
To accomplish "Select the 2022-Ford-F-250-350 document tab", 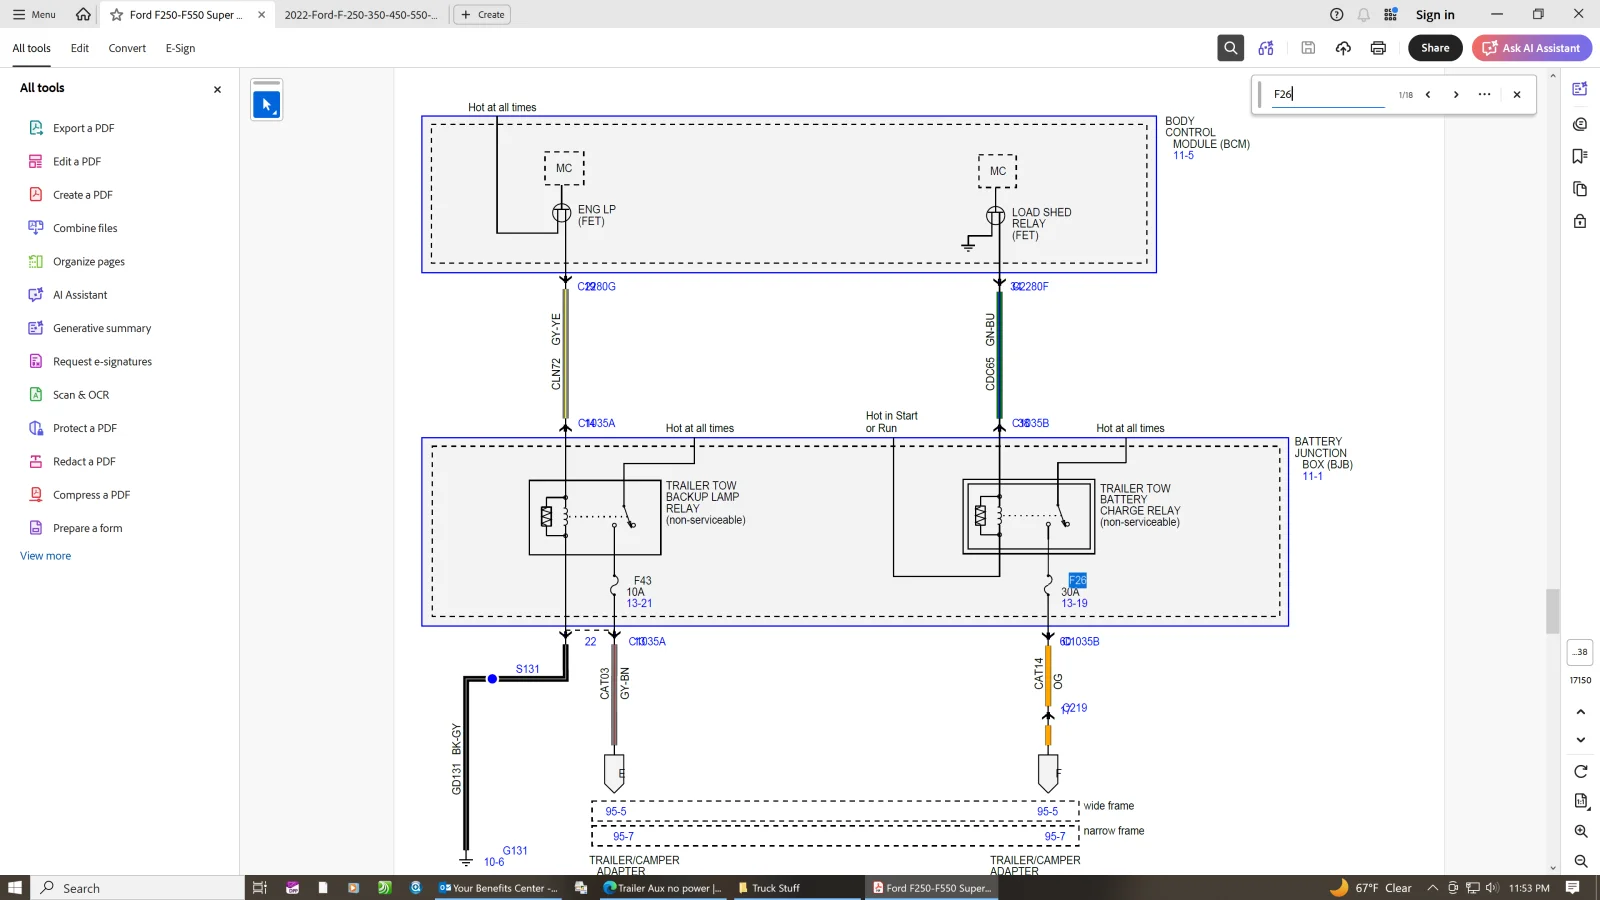I will (x=360, y=15).
